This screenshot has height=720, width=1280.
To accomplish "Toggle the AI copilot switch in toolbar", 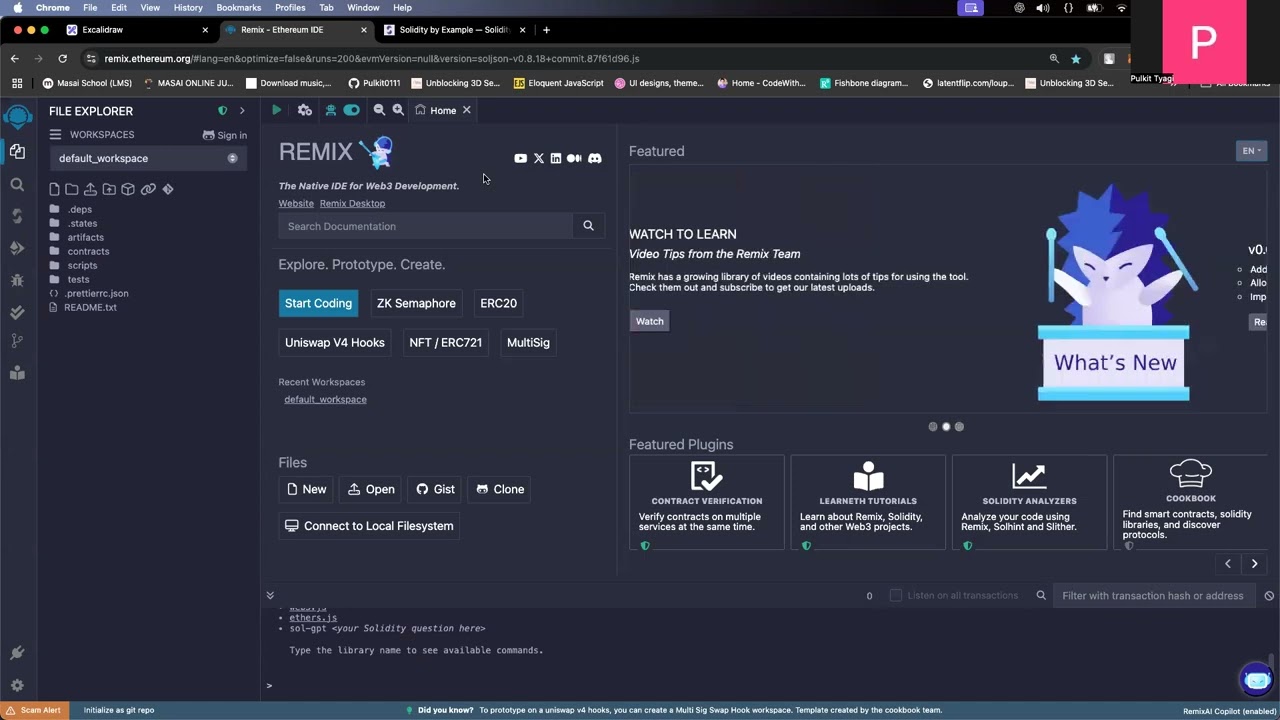I will (351, 110).
